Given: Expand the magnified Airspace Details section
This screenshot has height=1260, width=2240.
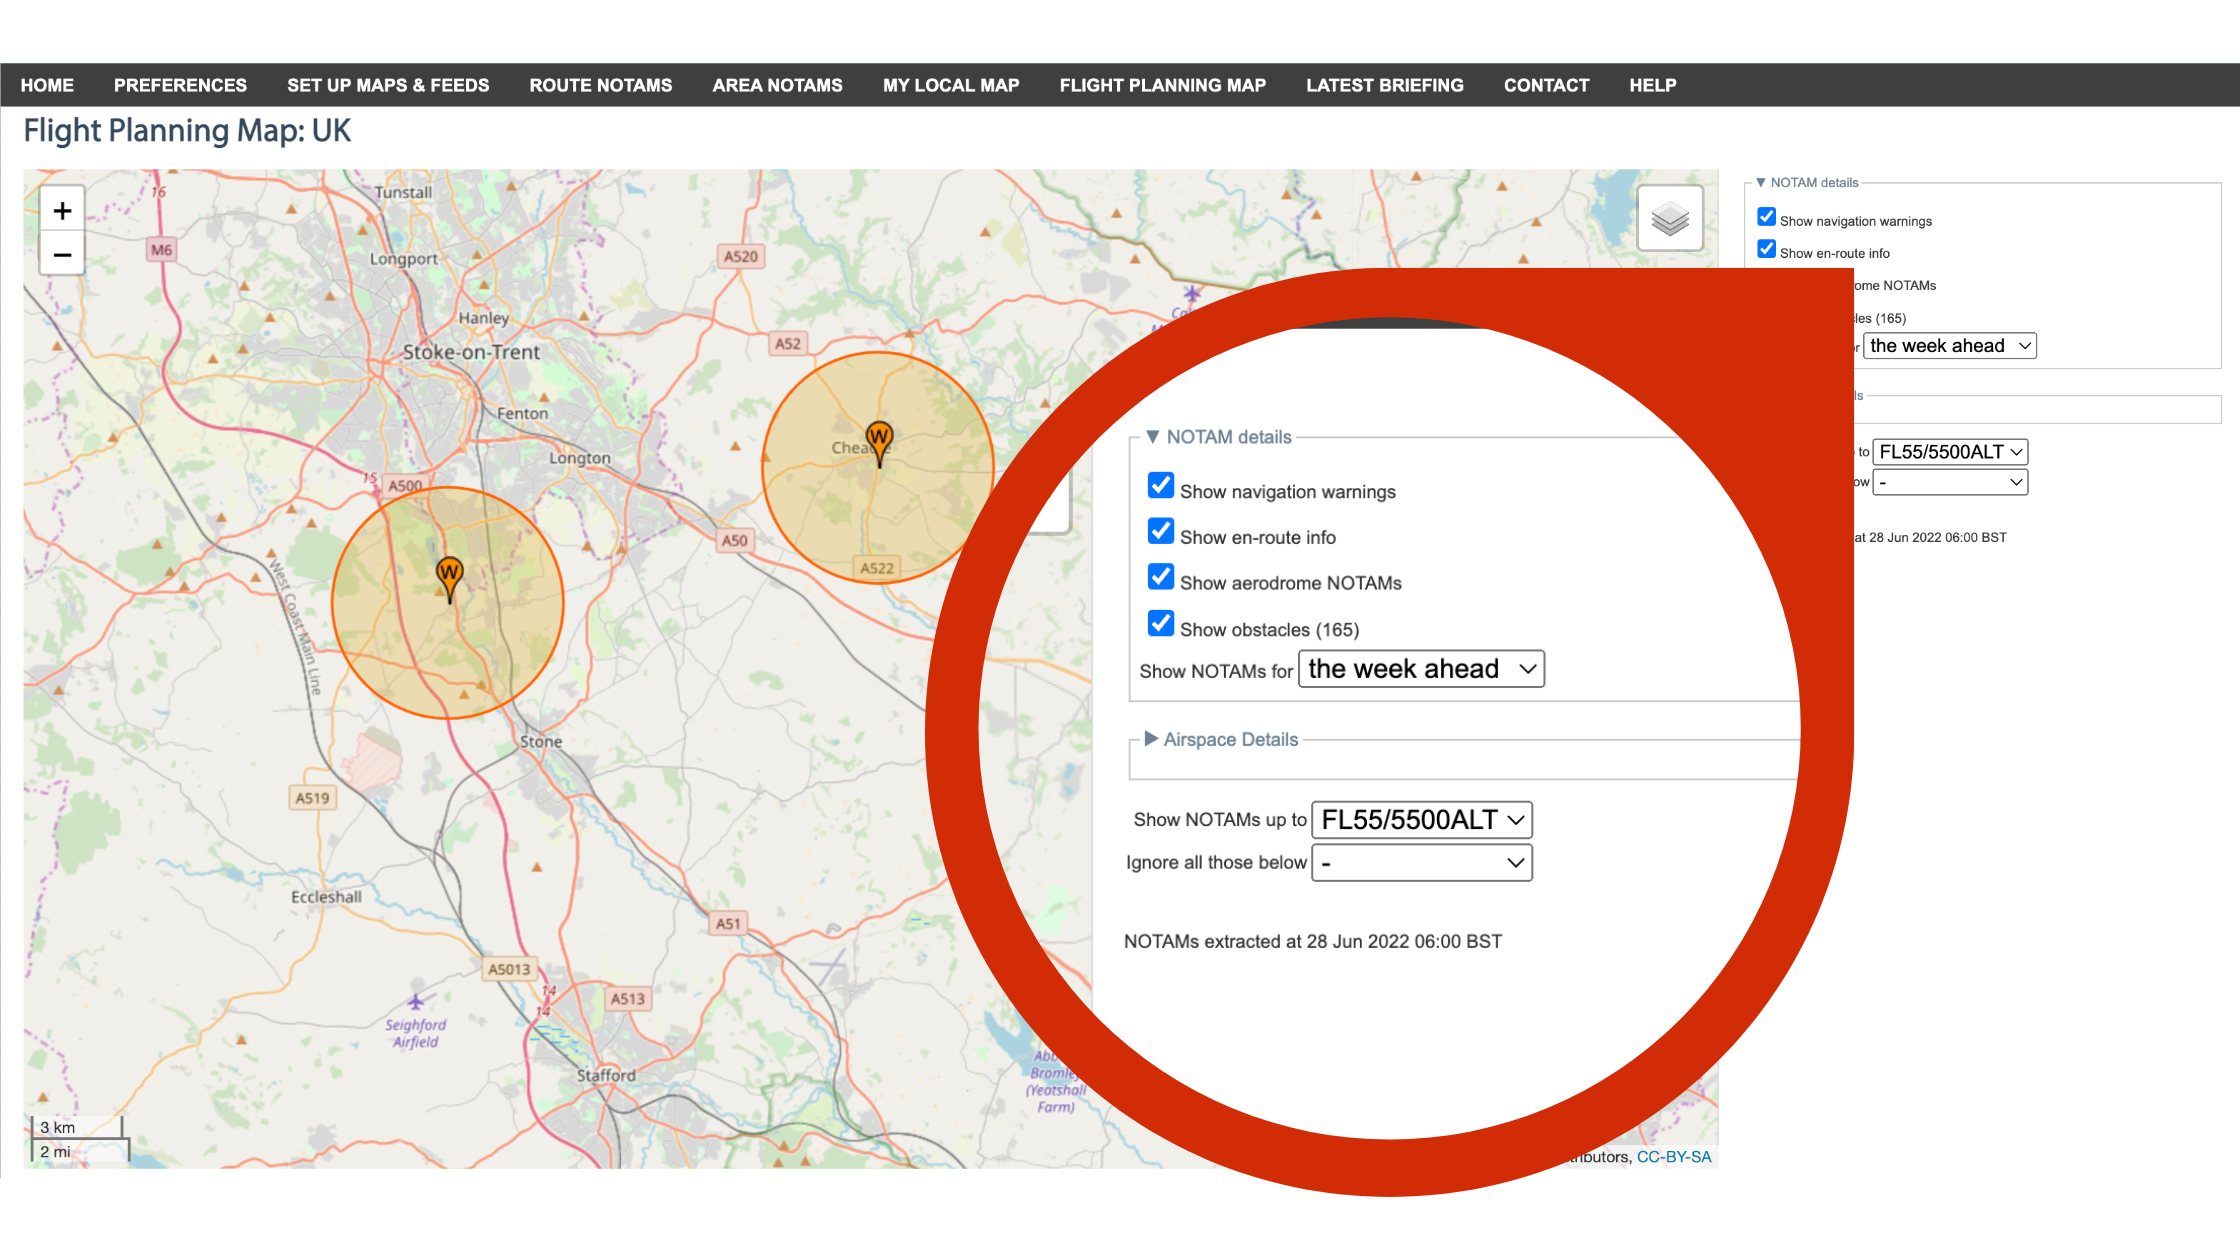Looking at the screenshot, I should click(x=1230, y=740).
